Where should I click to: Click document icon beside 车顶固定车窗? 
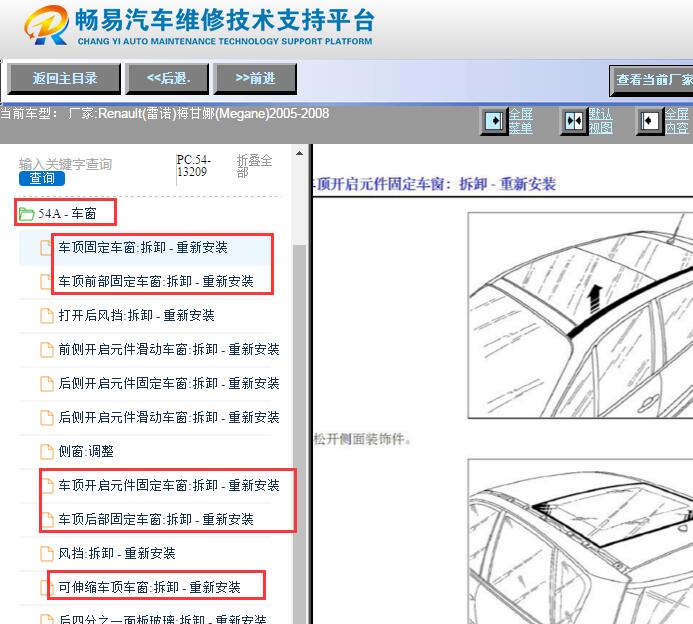point(46,248)
